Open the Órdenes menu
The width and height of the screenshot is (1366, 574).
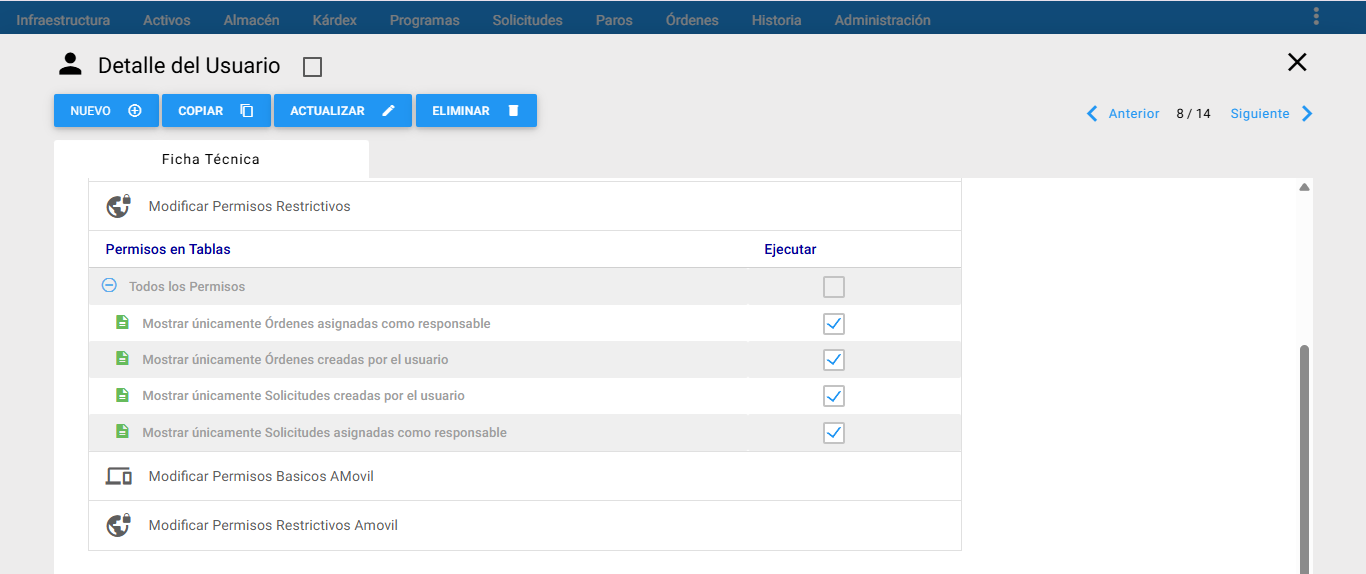pyautogui.click(x=692, y=20)
